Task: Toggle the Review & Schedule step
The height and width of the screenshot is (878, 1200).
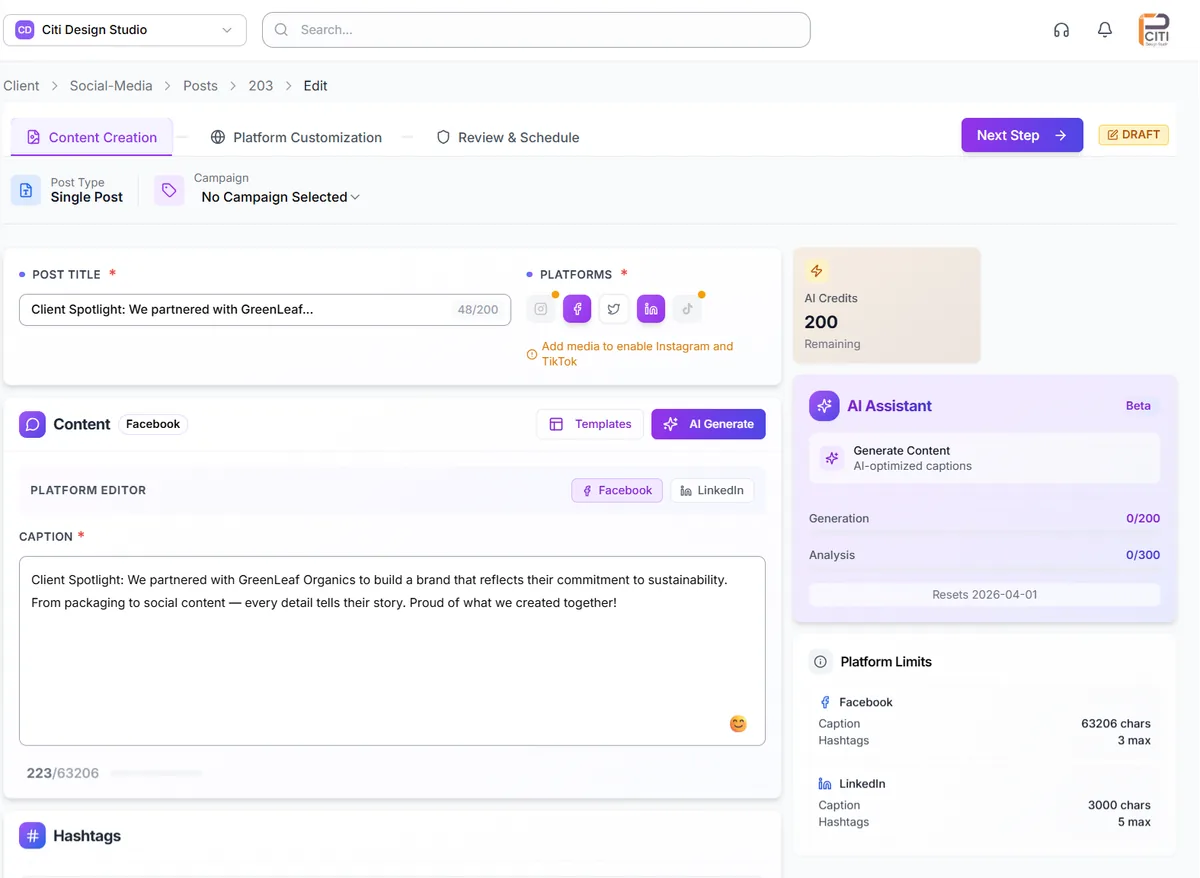Action: click(x=507, y=137)
